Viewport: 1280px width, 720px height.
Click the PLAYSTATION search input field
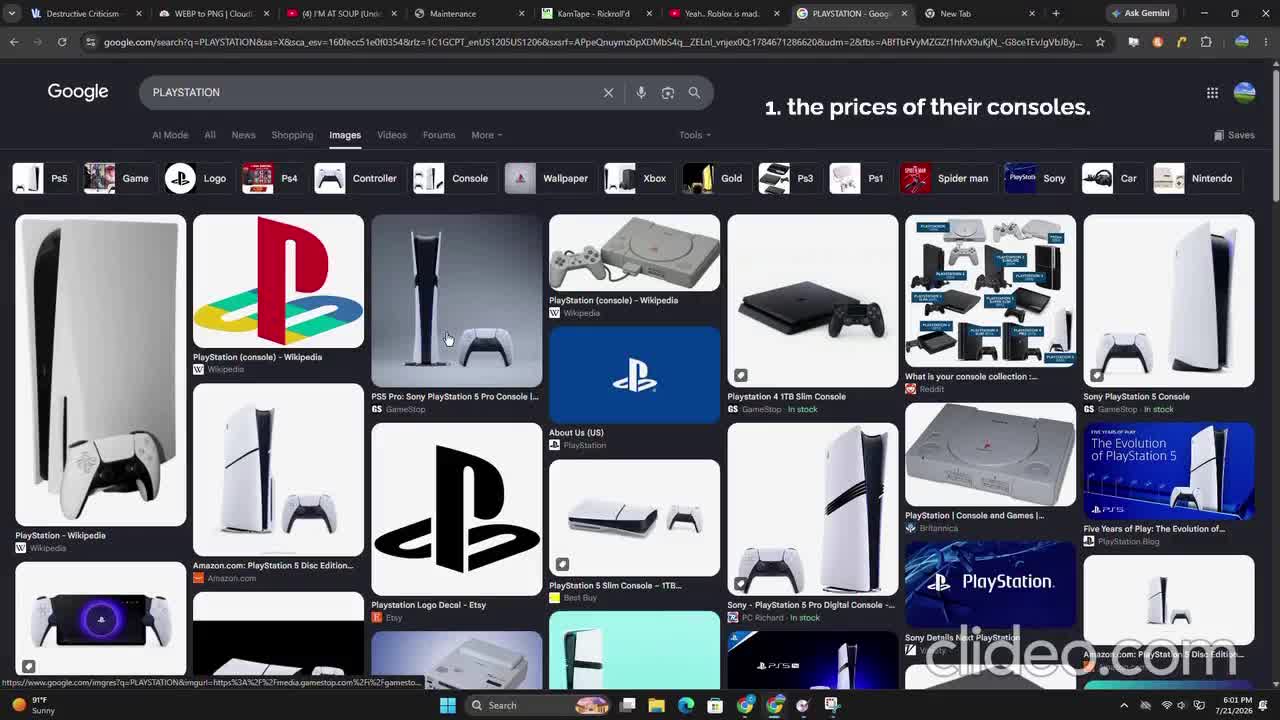pos(370,92)
